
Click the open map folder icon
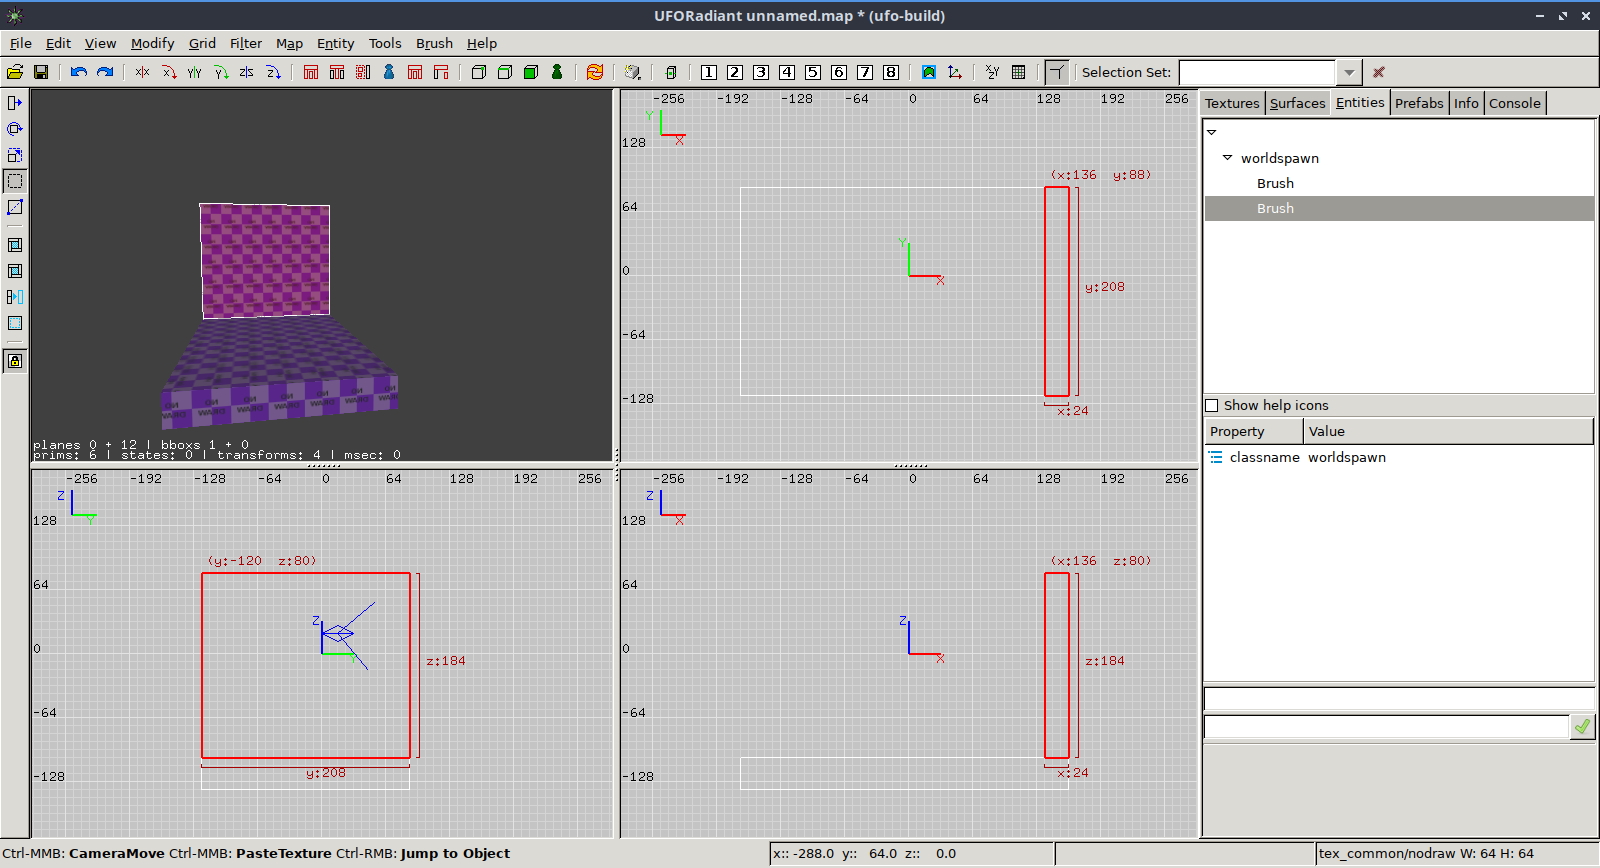click(x=15, y=72)
